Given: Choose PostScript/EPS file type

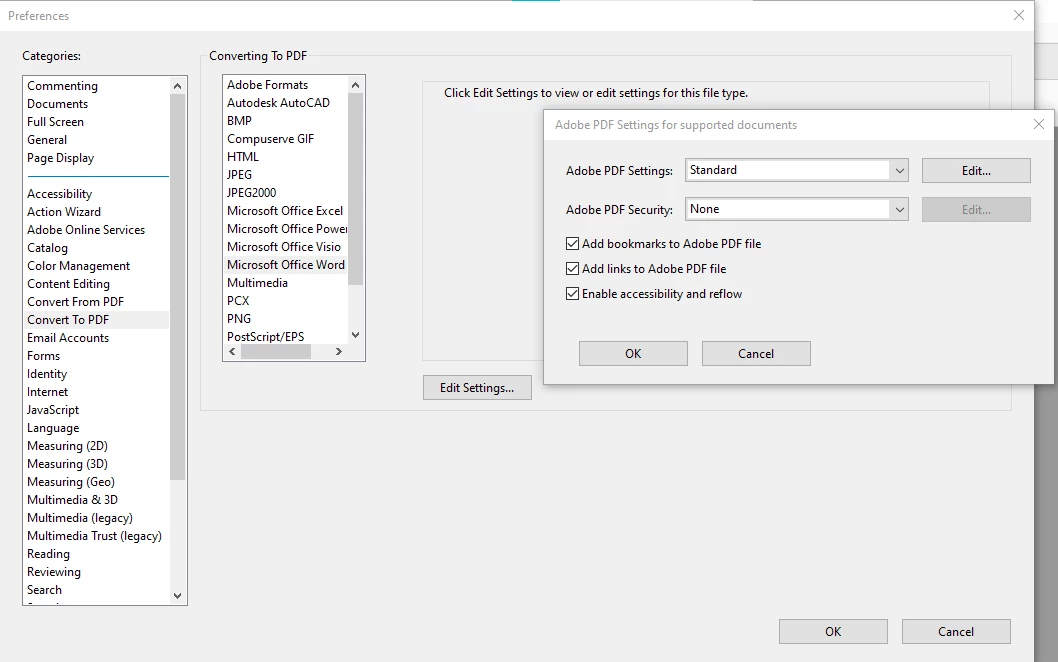Looking at the screenshot, I should (265, 337).
